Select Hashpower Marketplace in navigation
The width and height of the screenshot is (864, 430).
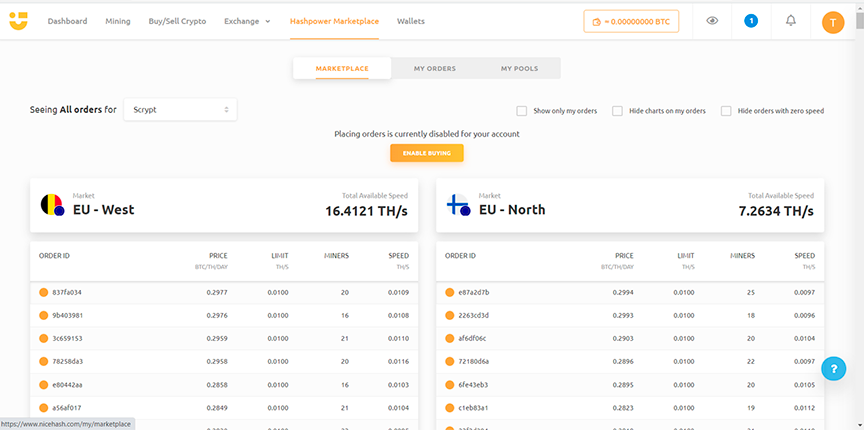[x=334, y=22]
